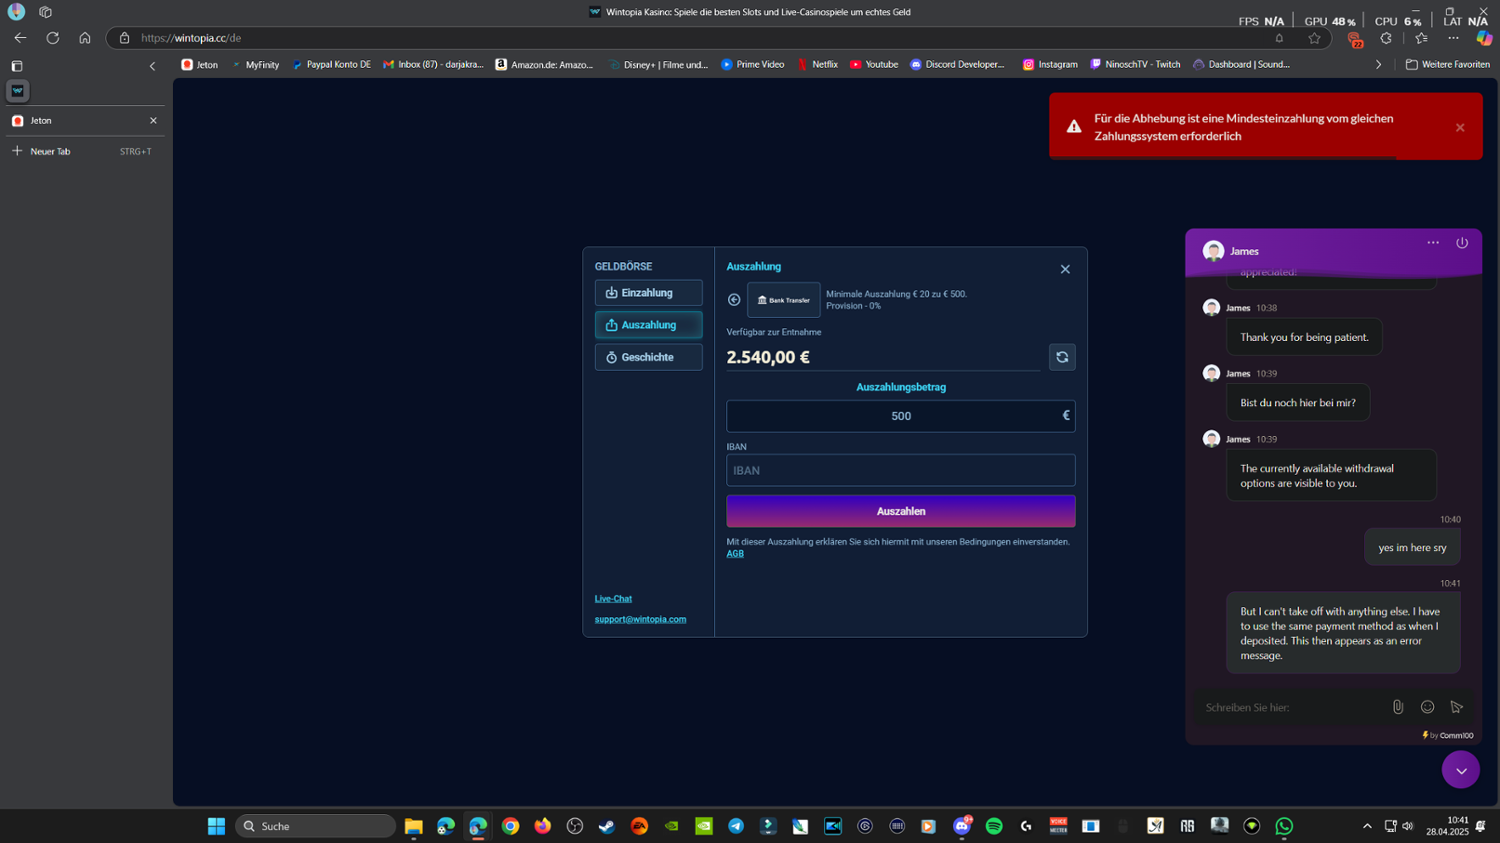
Task: Click the Auszahlungsbetrag amount field
Action: click(x=900, y=416)
